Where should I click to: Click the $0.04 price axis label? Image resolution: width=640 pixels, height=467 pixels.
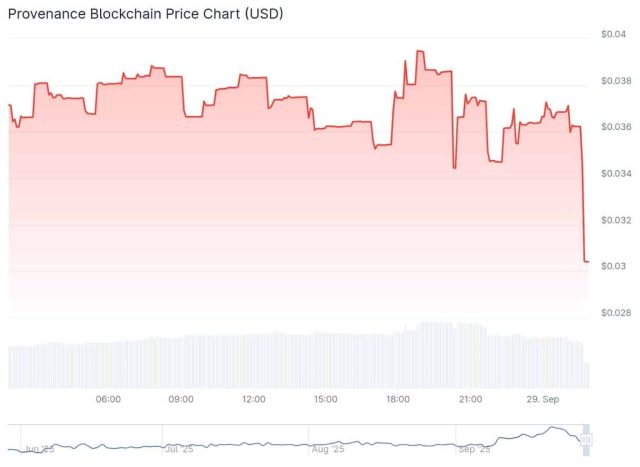click(x=614, y=34)
